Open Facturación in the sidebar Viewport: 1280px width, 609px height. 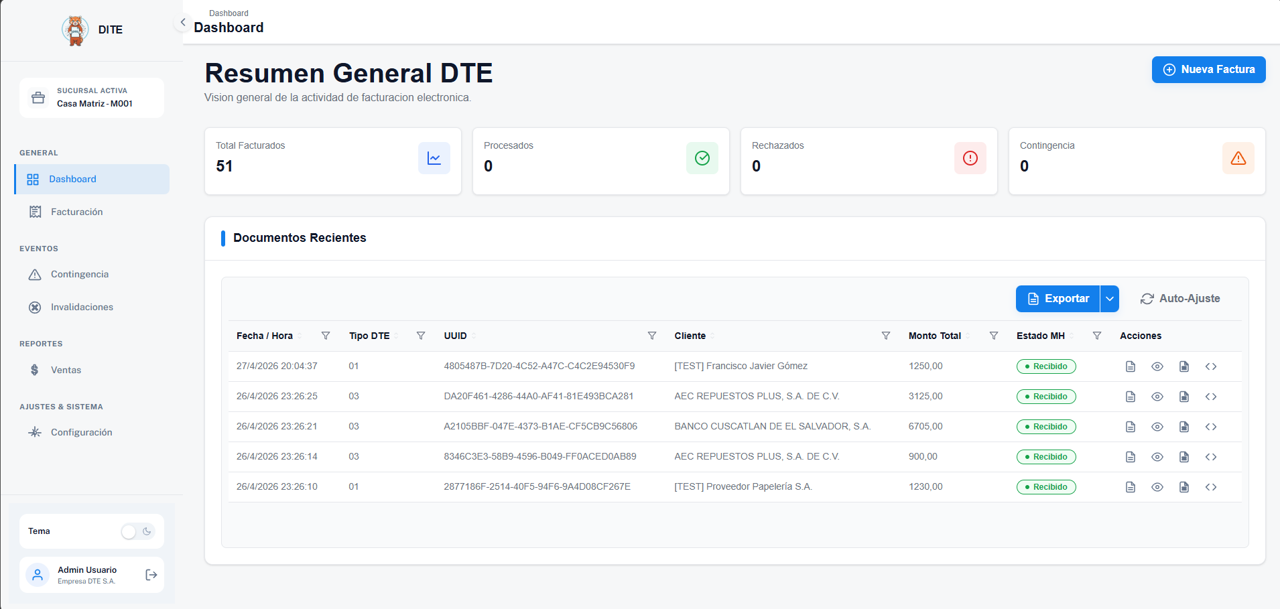[76, 212]
